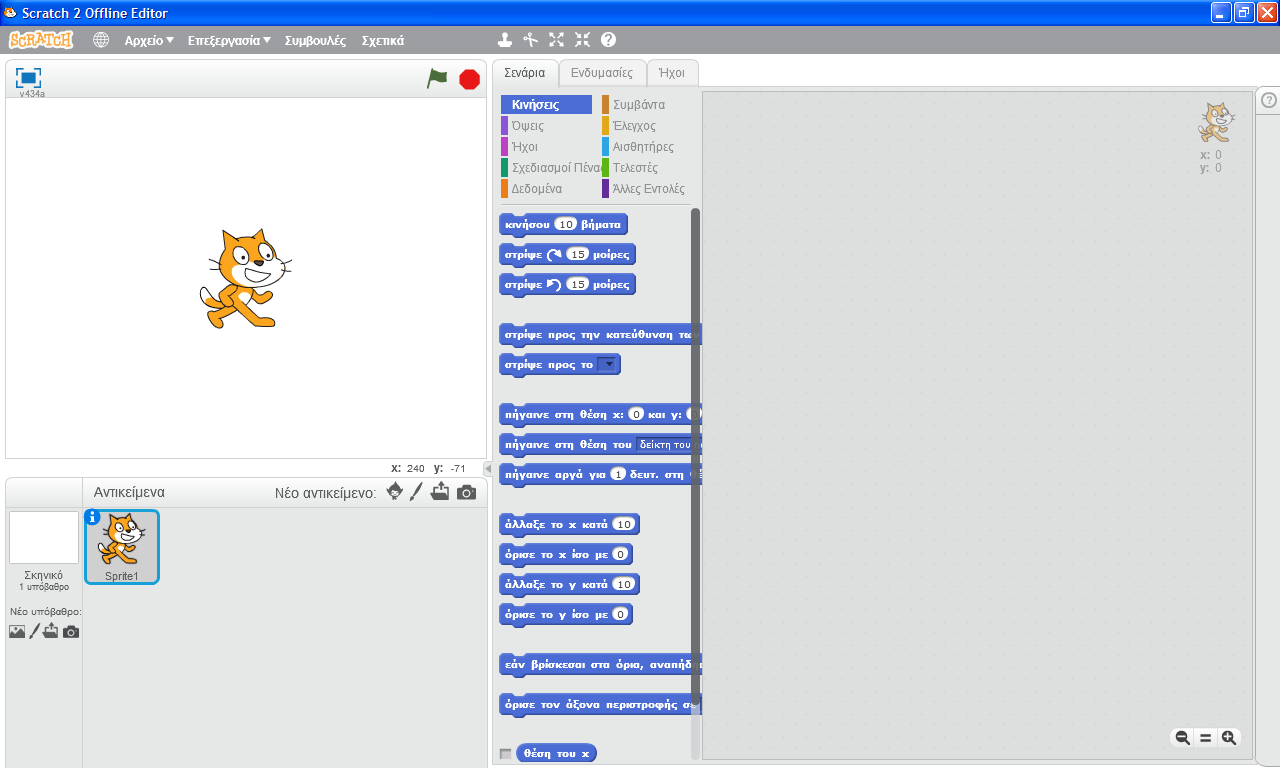Select the Σχεδιασμοί Πένας category

[x=550, y=167]
